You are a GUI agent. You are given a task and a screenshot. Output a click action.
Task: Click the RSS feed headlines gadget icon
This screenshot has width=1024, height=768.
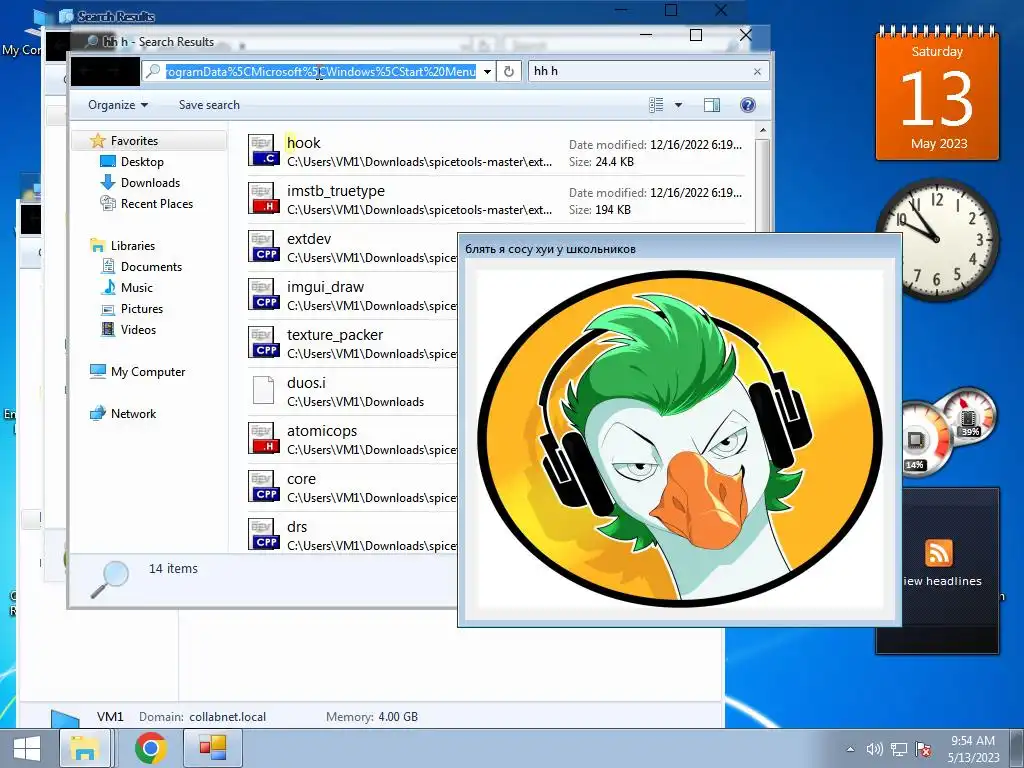coord(938,554)
